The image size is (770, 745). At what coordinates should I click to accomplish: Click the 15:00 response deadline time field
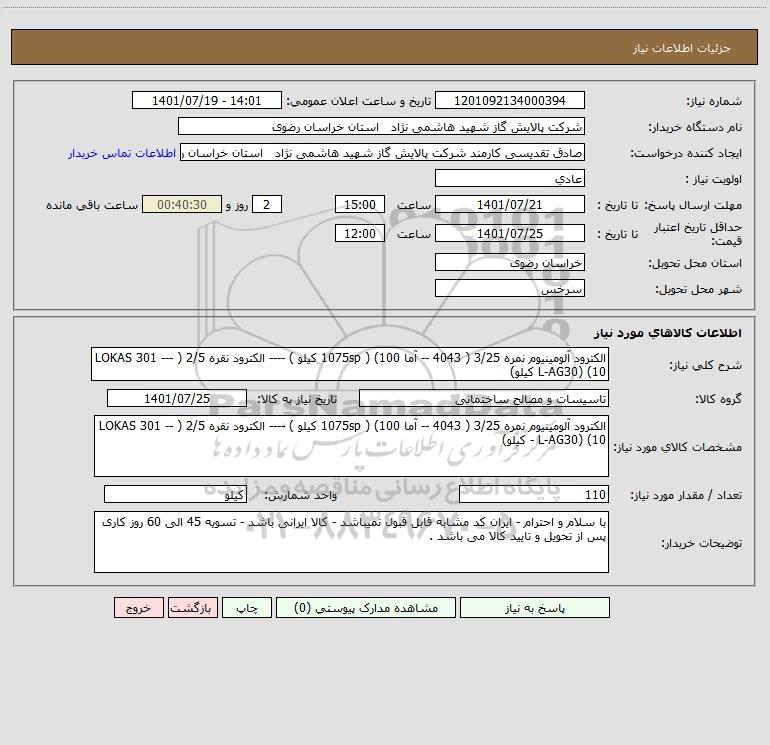pyautogui.click(x=358, y=205)
